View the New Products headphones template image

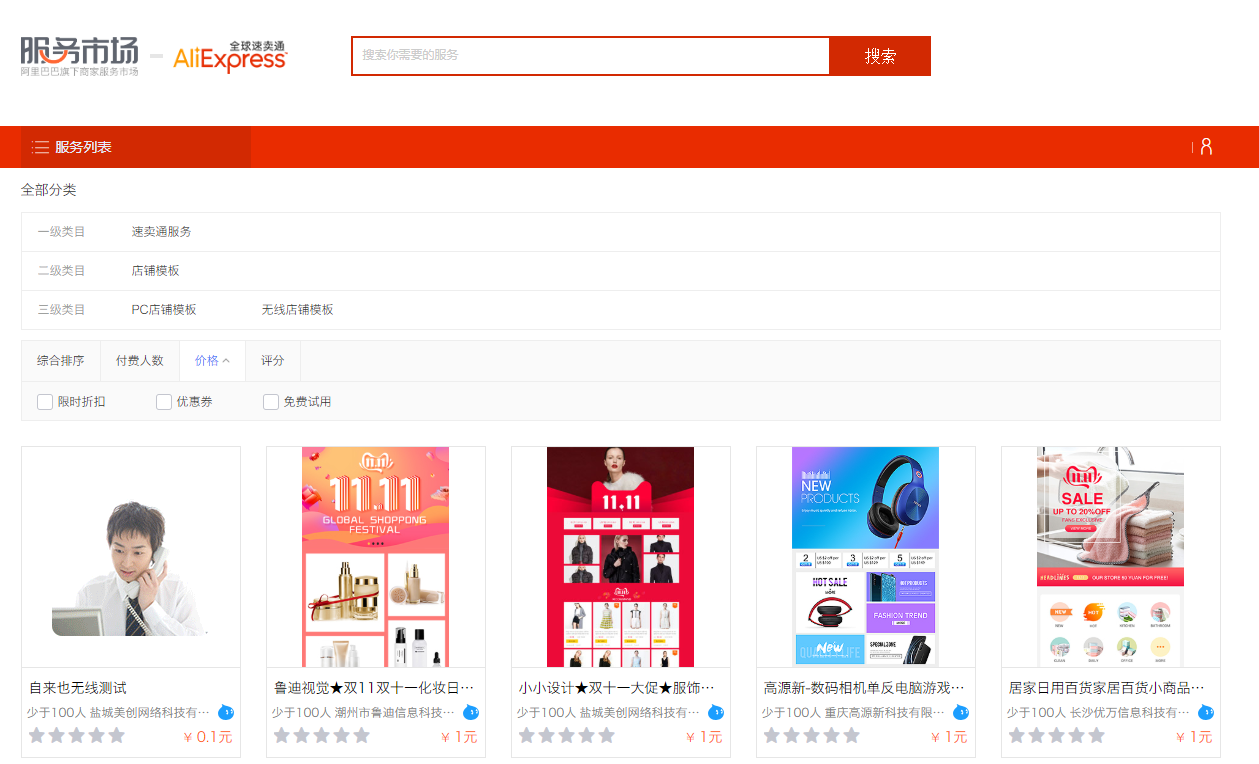[x=866, y=557]
